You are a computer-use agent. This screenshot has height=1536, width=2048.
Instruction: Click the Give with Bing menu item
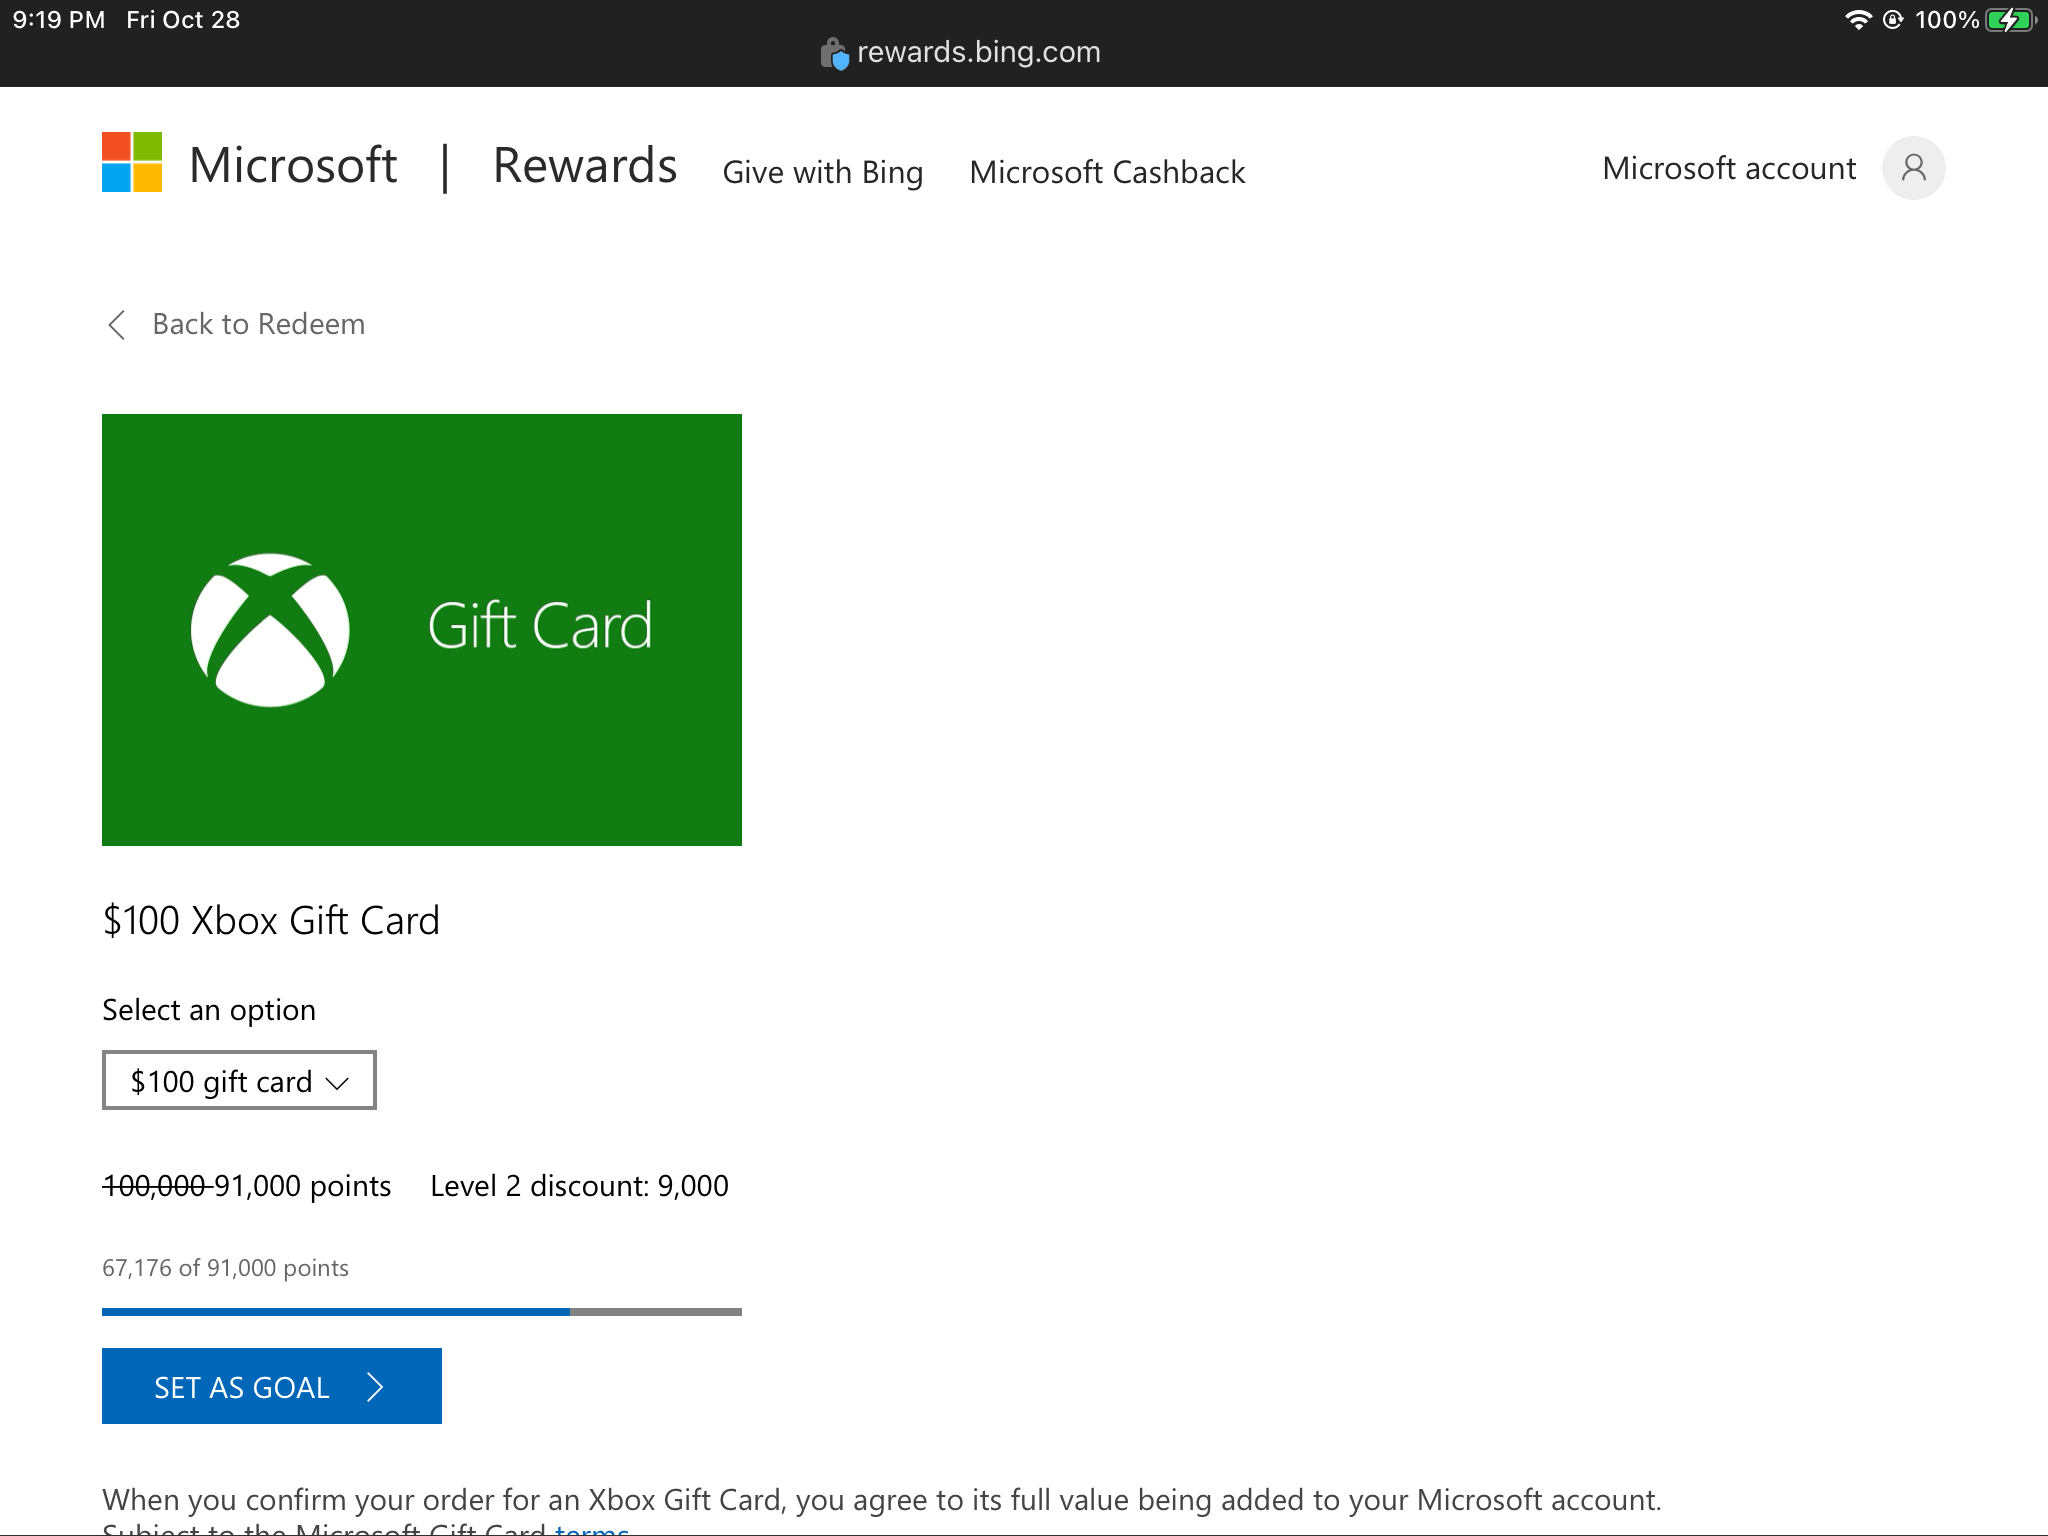821,171
